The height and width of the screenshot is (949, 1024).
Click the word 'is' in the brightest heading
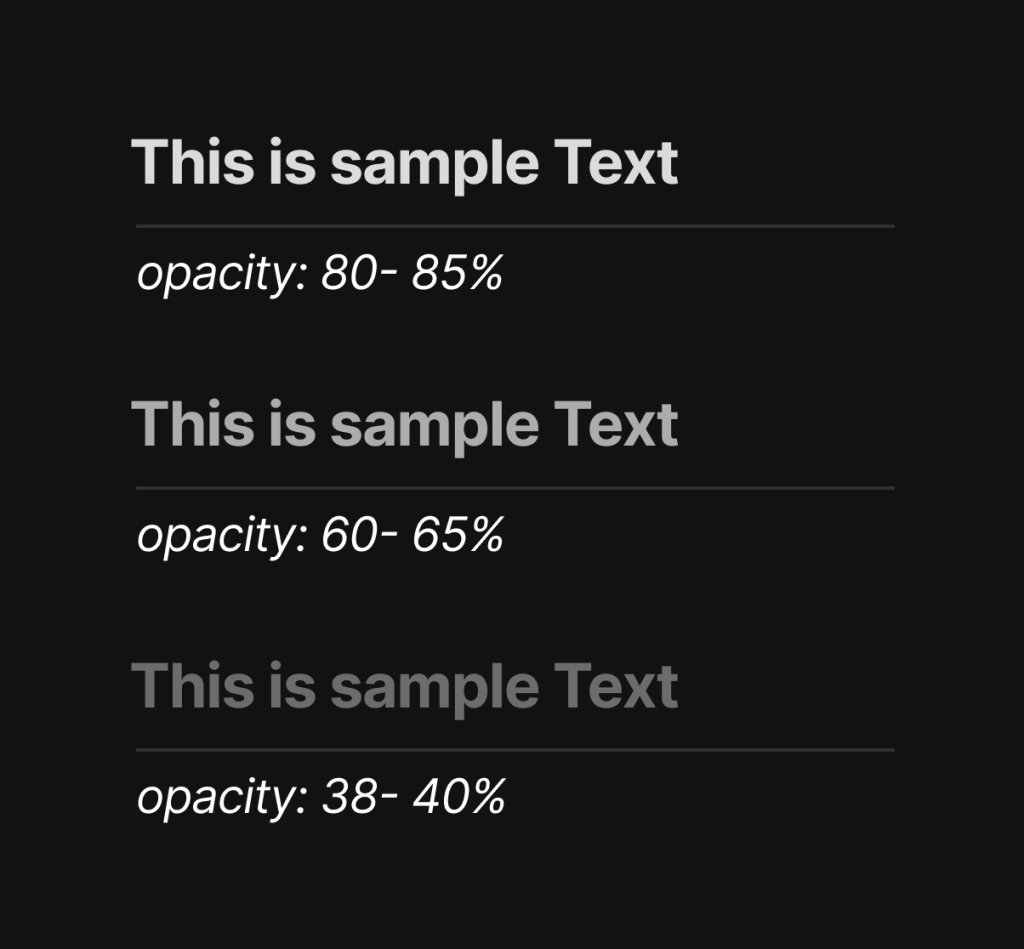click(x=293, y=162)
